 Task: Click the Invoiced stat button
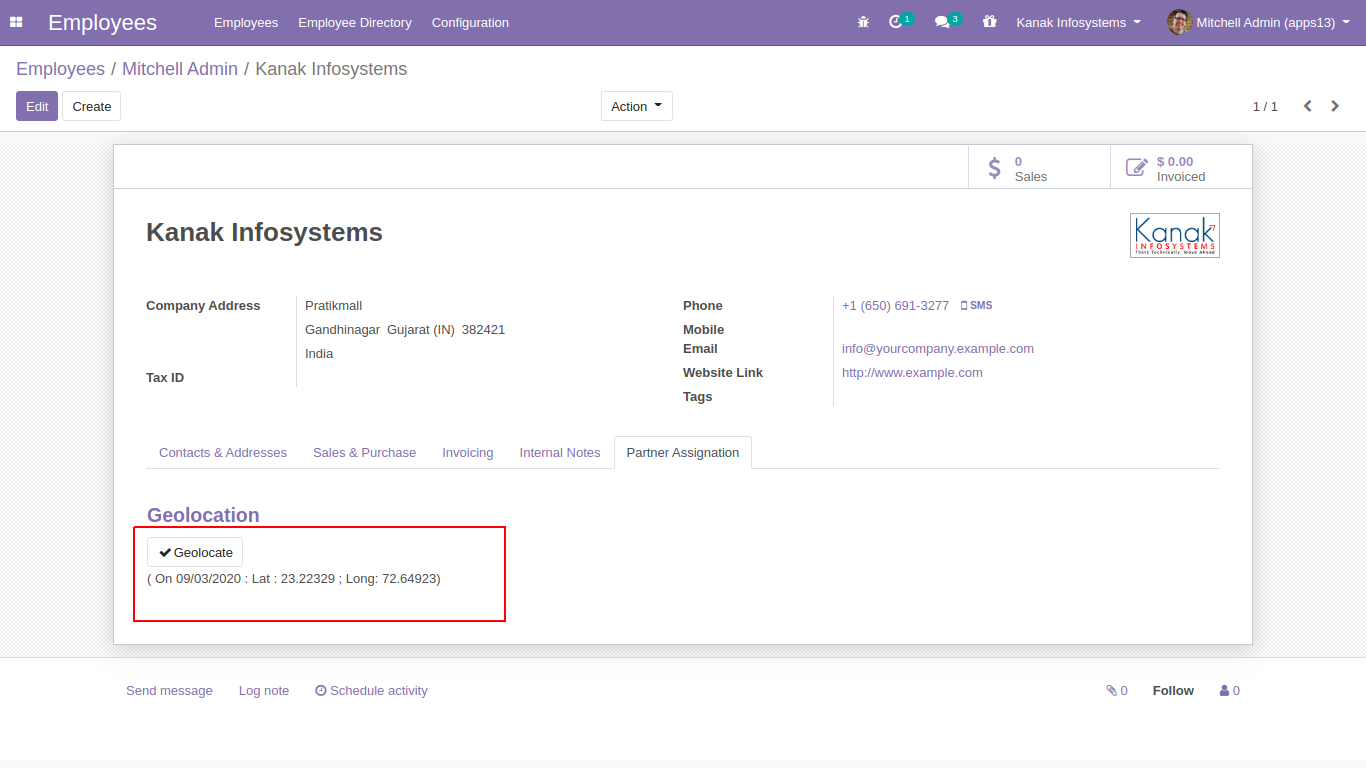pyautogui.click(x=1181, y=167)
